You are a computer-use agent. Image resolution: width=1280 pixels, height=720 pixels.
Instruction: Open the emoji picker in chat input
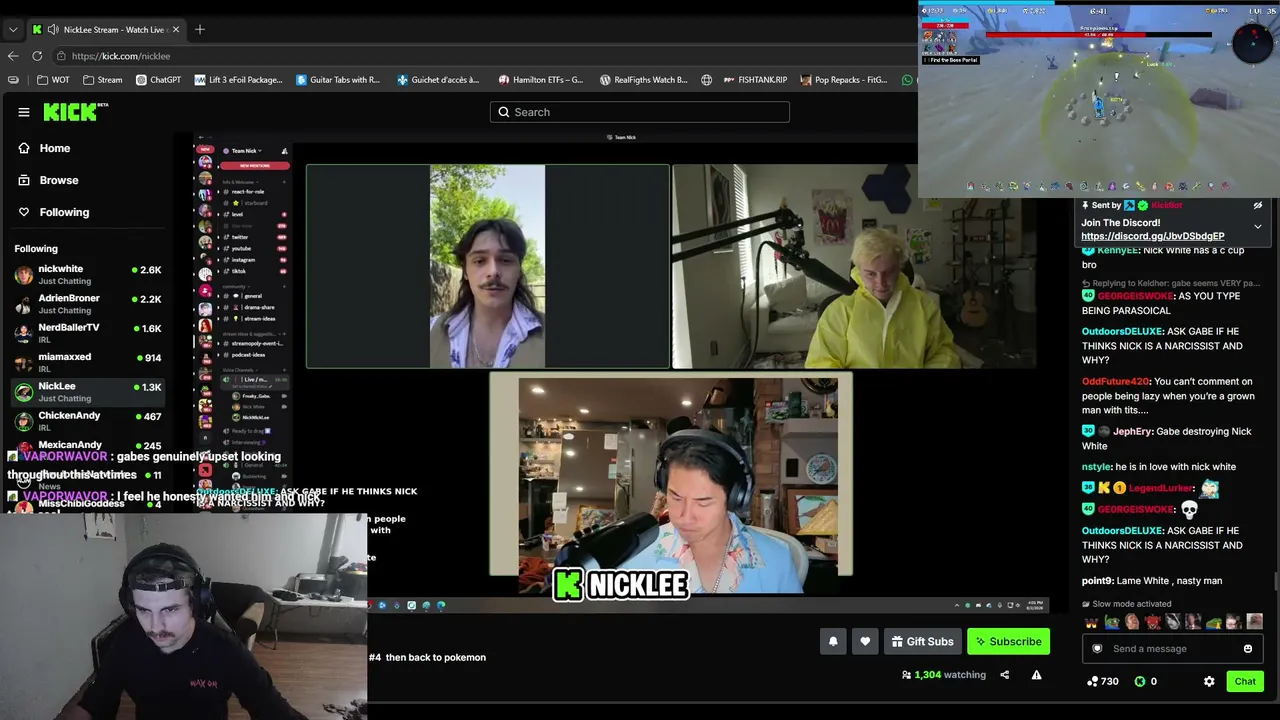[1247, 649]
